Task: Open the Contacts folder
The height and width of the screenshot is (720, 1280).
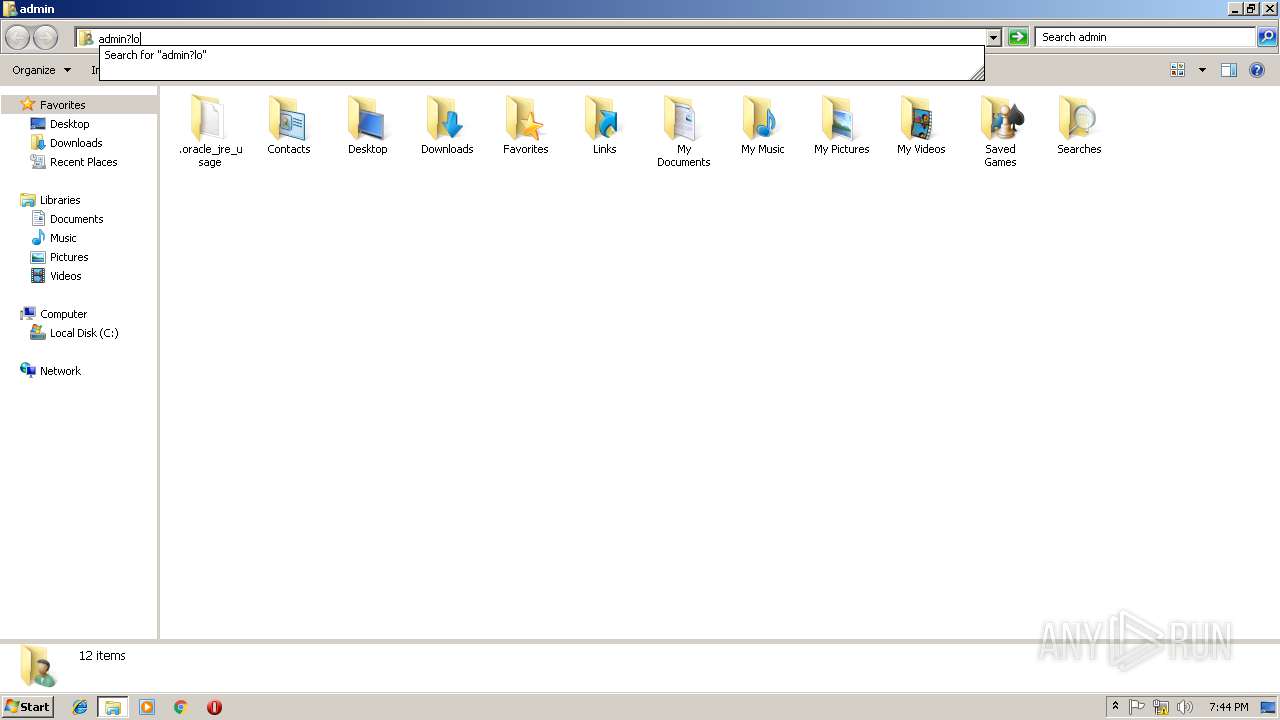Action: (289, 125)
